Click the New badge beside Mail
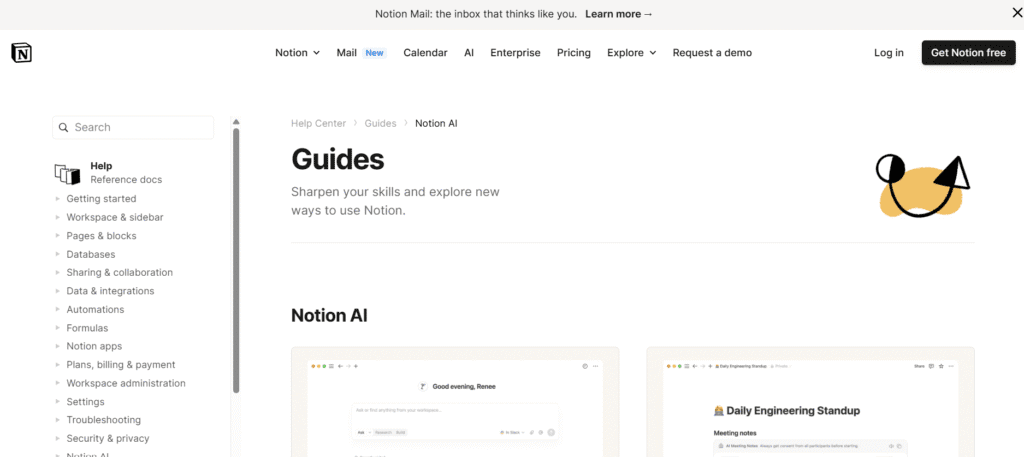 click(x=375, y=53)
